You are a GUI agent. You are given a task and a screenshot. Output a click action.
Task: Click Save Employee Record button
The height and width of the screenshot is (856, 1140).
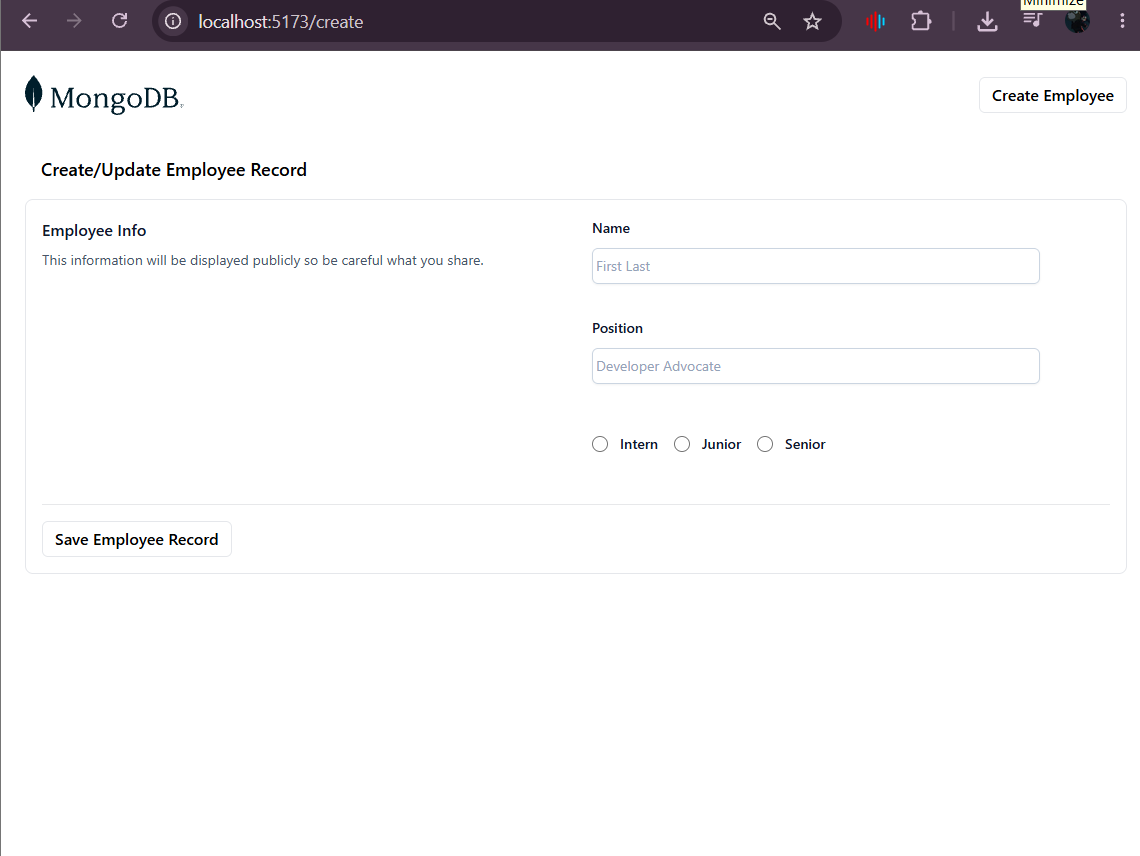coord(137,540)
